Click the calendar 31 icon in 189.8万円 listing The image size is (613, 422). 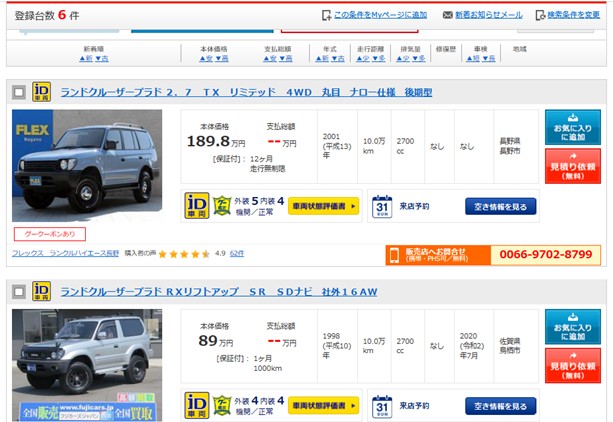[x=382, y=207]
